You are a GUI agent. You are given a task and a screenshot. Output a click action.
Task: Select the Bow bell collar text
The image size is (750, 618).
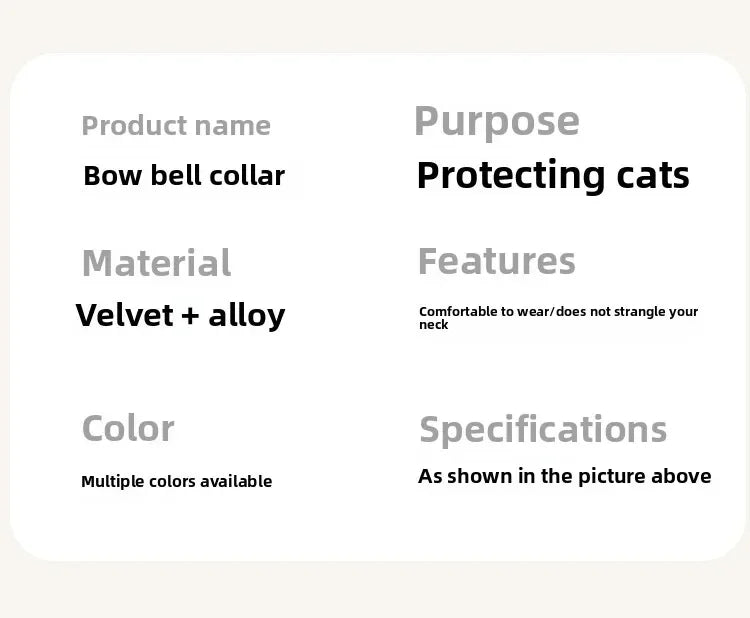pos(184,176)
